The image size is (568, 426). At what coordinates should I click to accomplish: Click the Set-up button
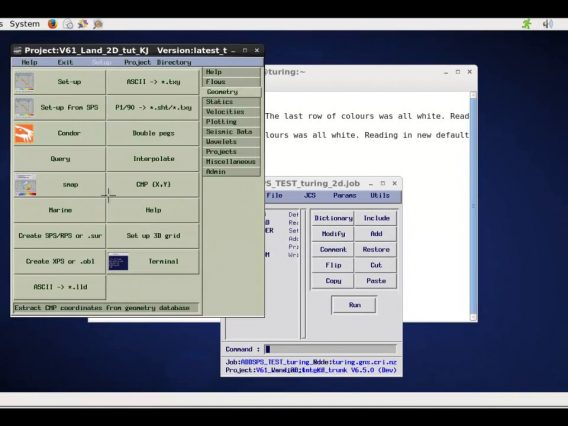[59, 82]
